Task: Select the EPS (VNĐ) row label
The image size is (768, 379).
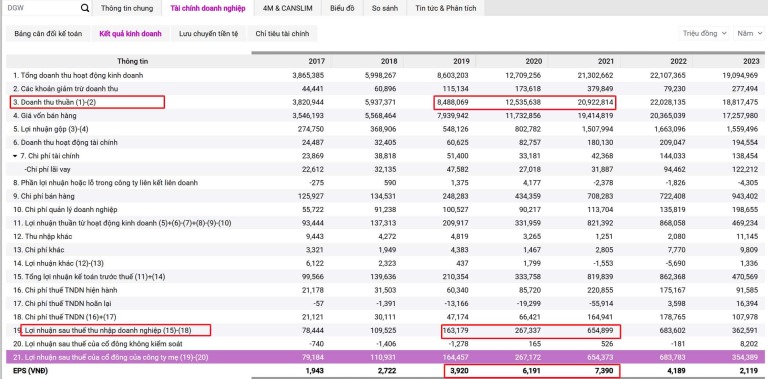Action: tap(31, 371)
